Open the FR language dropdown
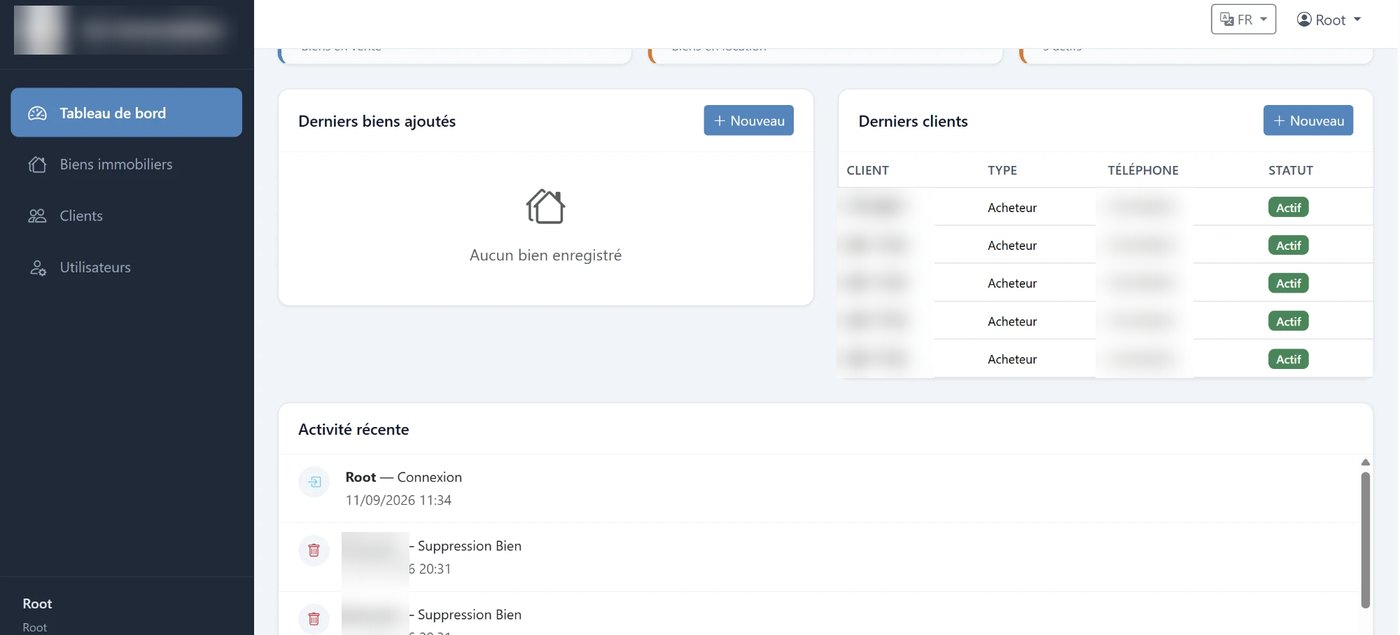 click(x=1243, y=19)
